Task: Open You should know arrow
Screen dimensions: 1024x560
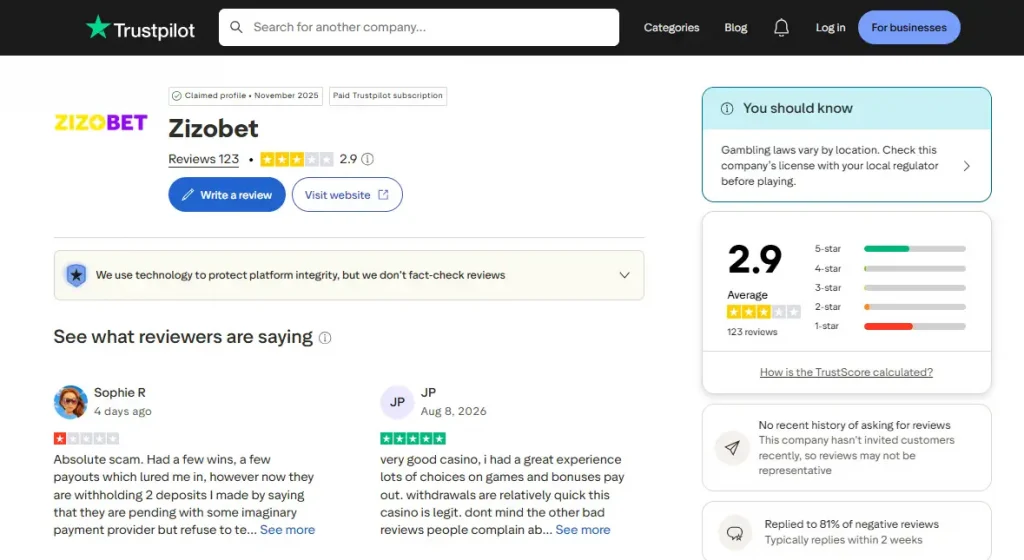Action: [967, 166]
